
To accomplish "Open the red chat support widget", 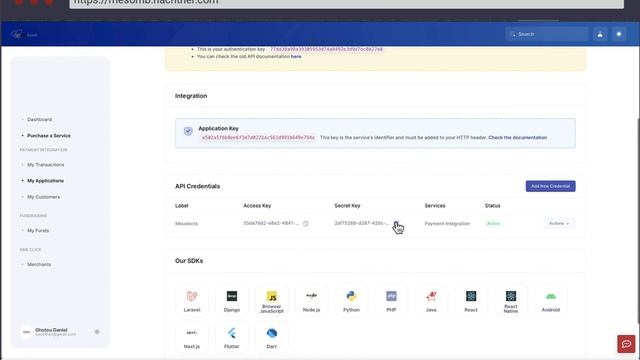I will click(626, 344).
